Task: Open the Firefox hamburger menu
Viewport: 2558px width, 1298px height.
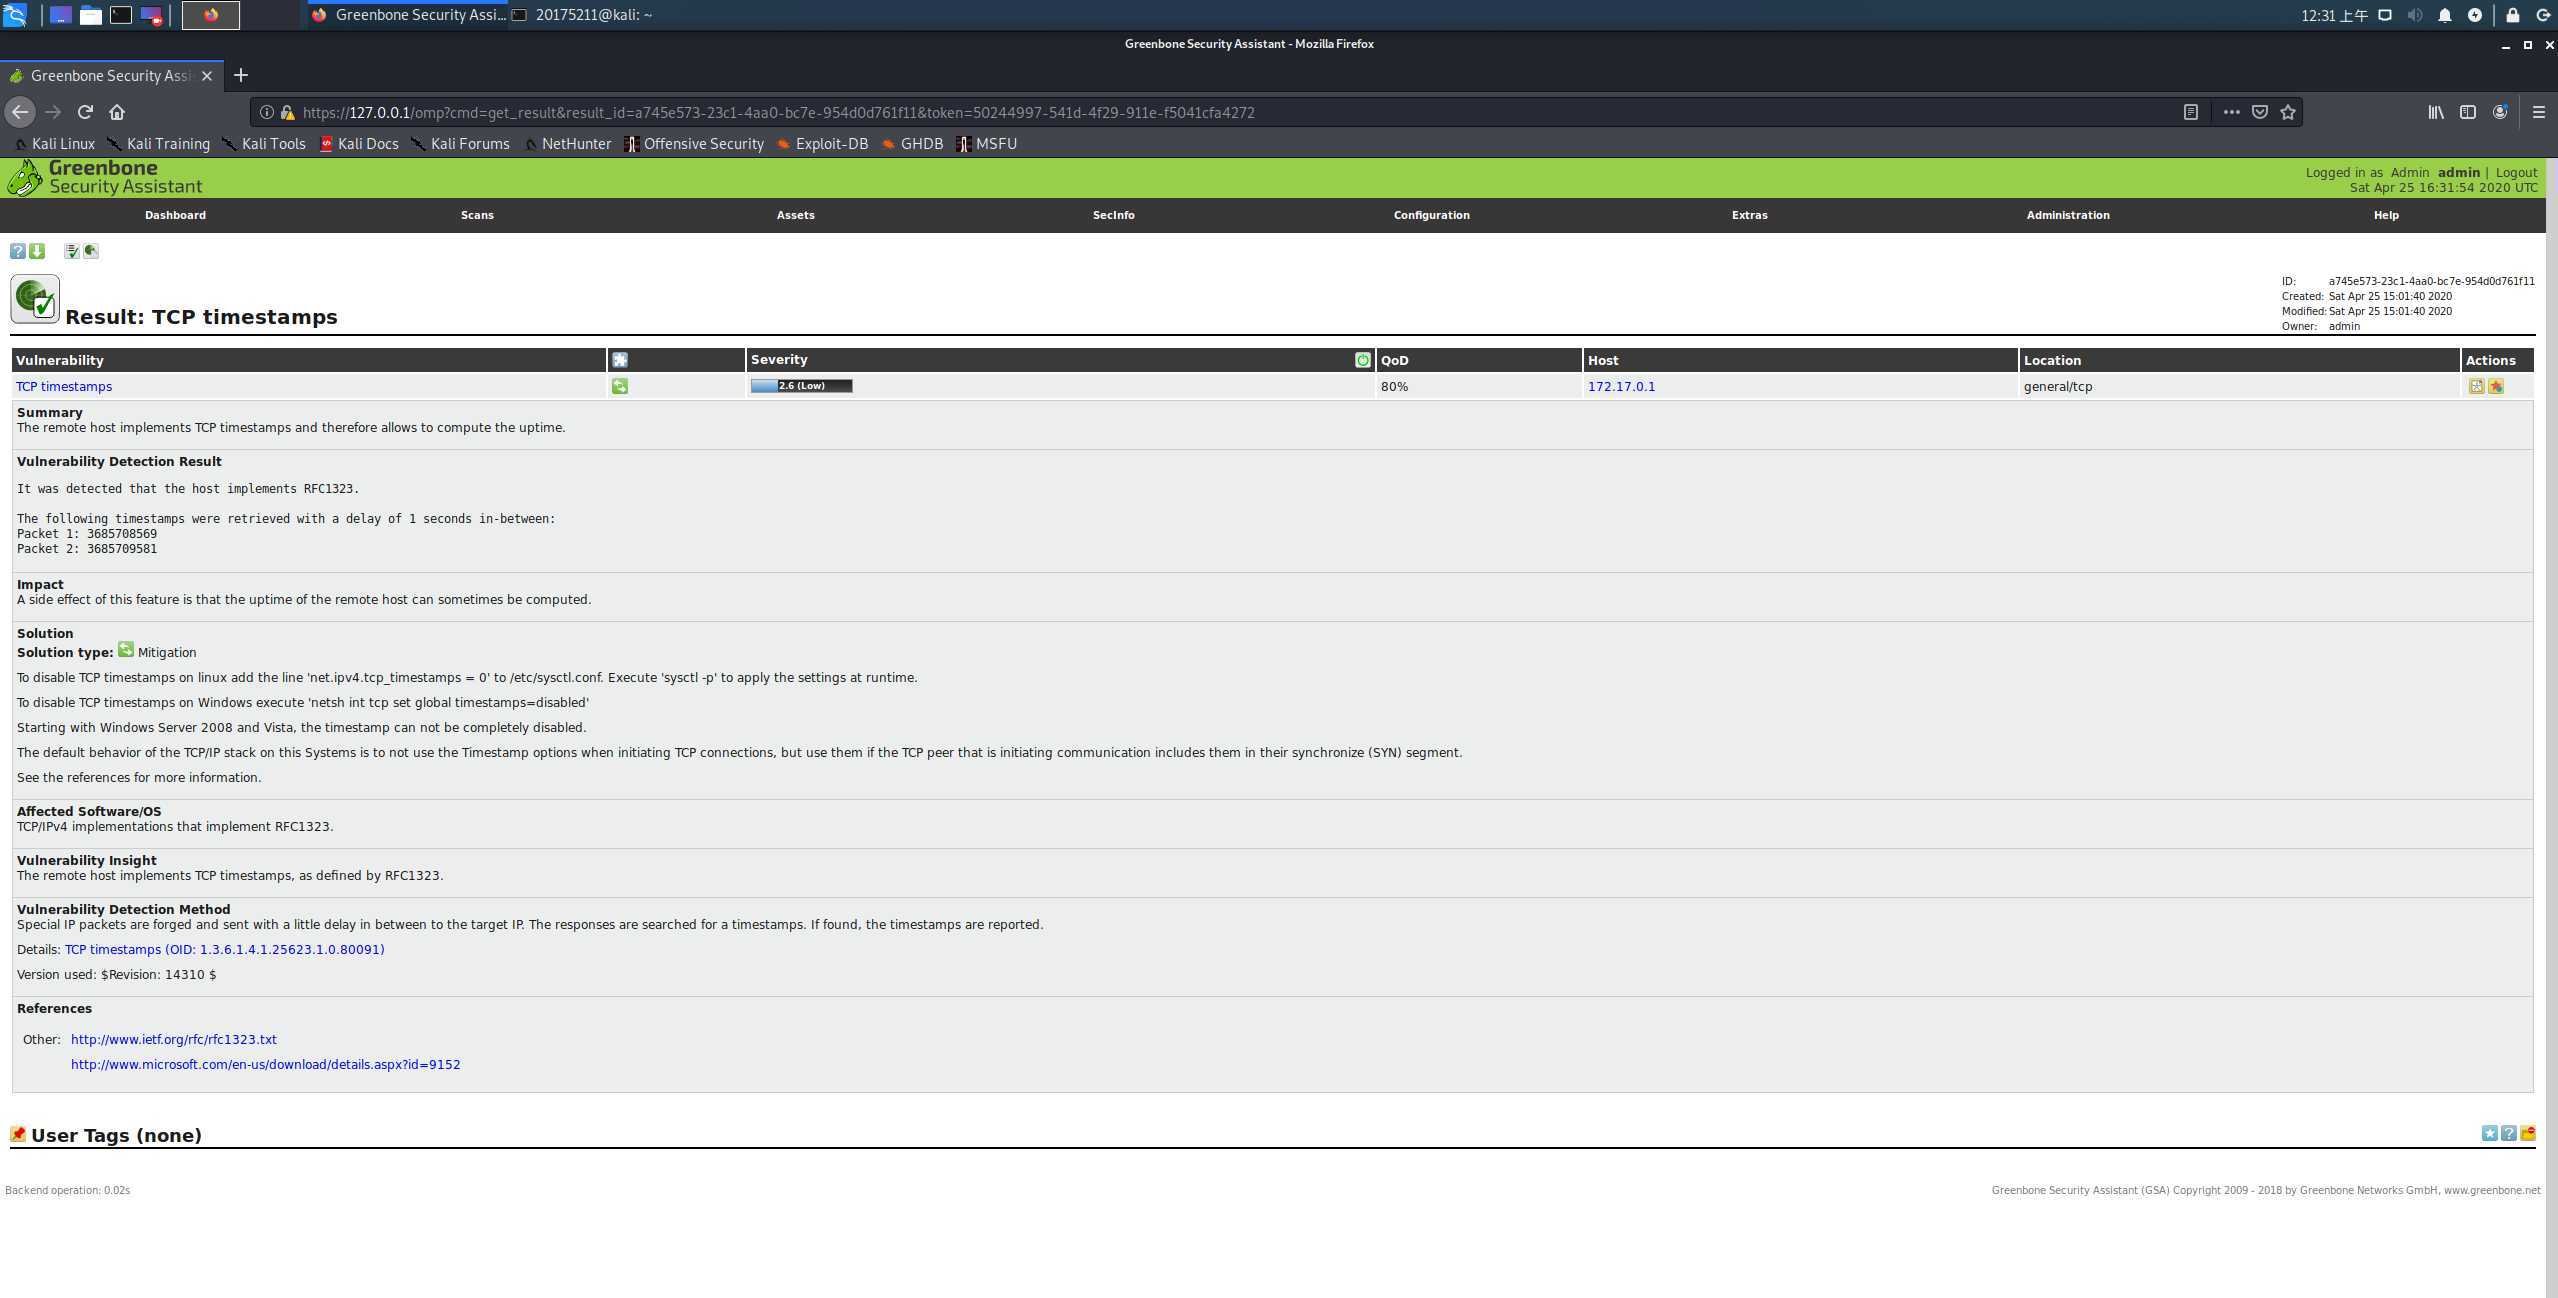Action: point(2538,112)
